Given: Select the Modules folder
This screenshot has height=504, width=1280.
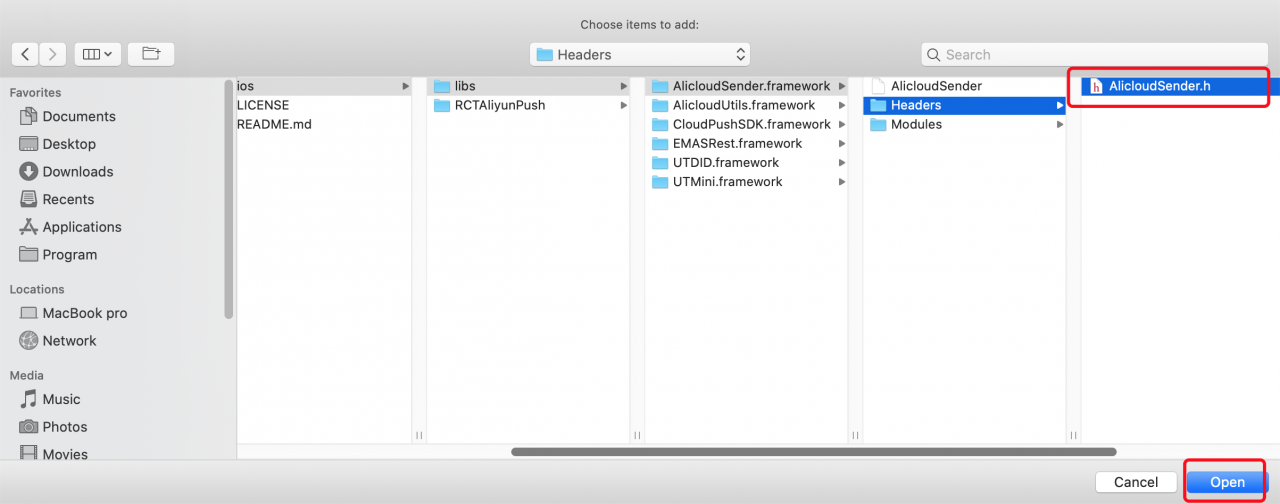Looking at the screenshot, I should point(965,124).
